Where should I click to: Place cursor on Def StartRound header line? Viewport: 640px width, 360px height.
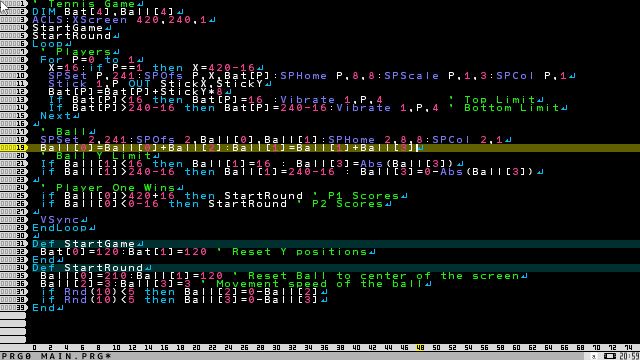336,268
